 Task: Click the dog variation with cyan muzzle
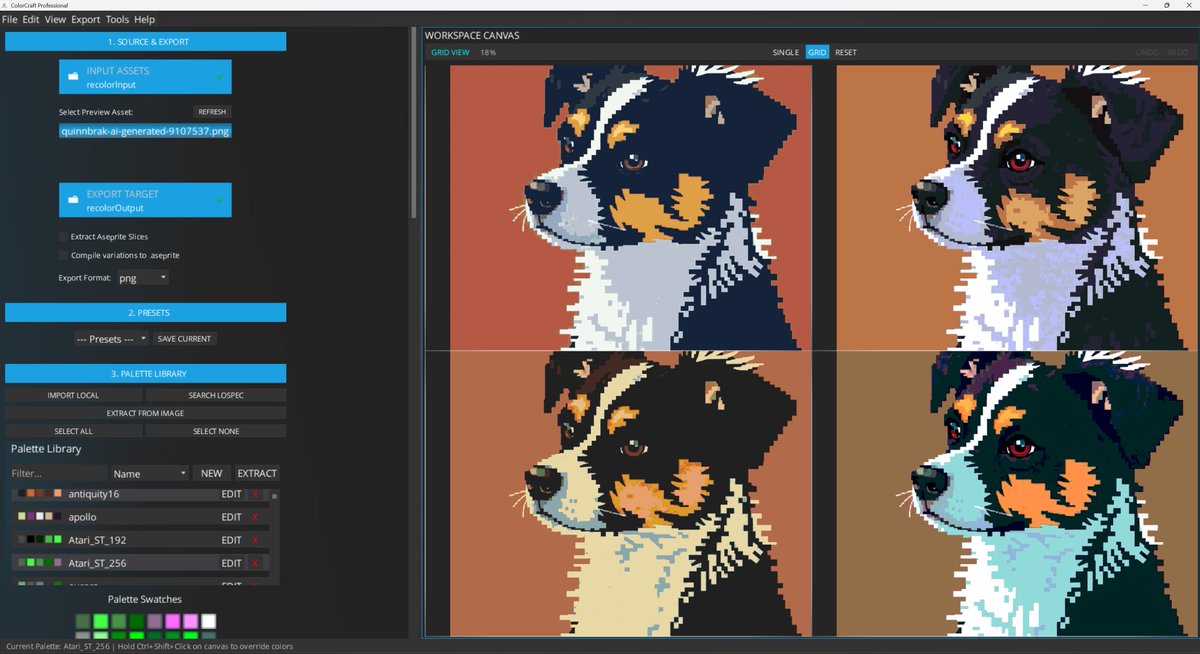point(1017,494)
